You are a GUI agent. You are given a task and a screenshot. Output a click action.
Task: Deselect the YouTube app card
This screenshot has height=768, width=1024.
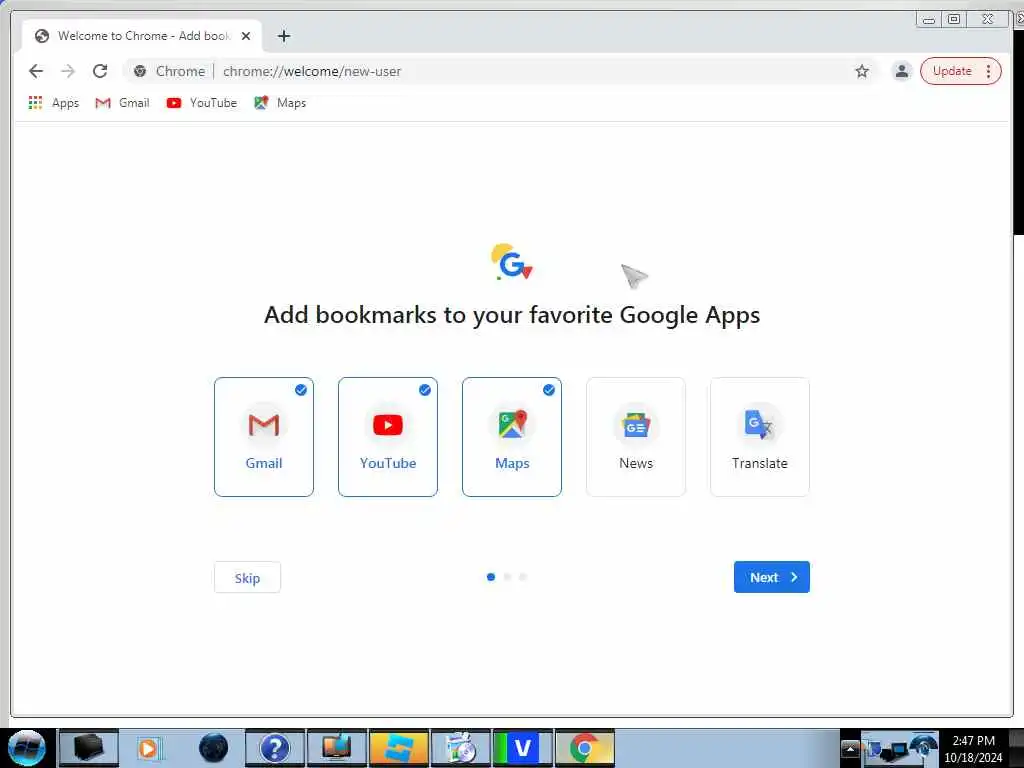click(x=388, y=437)
